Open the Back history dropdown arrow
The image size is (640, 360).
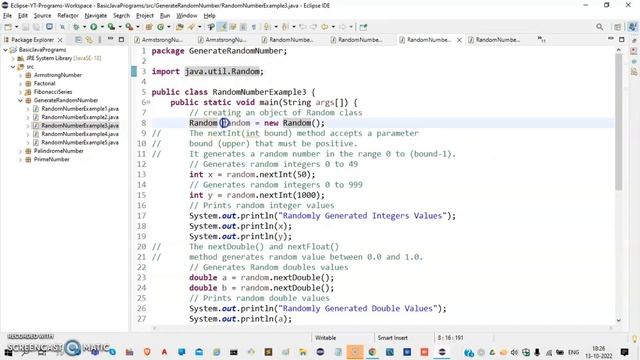[333, 27]
